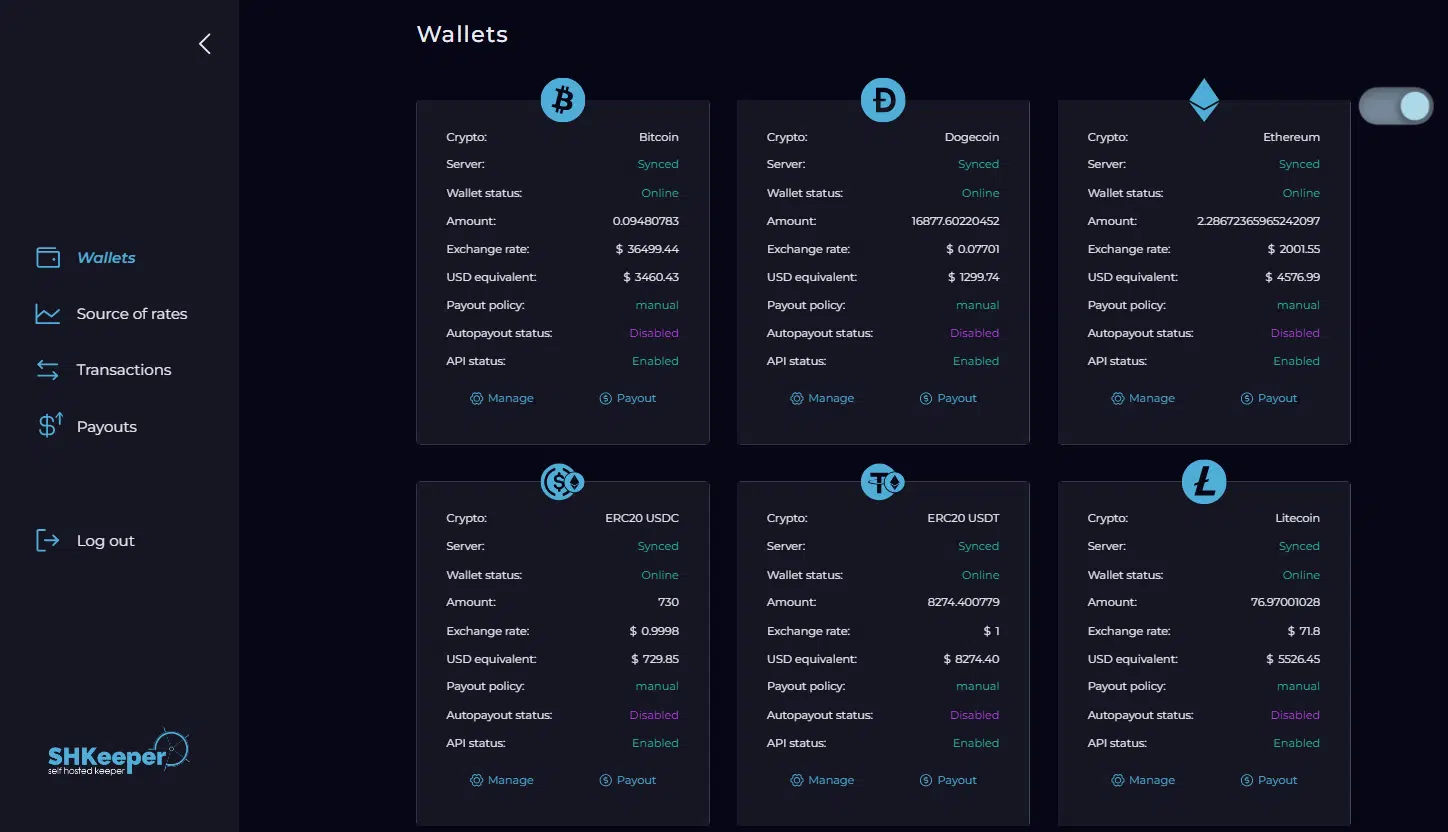Select Log out from the sidebar
This screenshot has width=1448, height=832.
coord(104,540)
